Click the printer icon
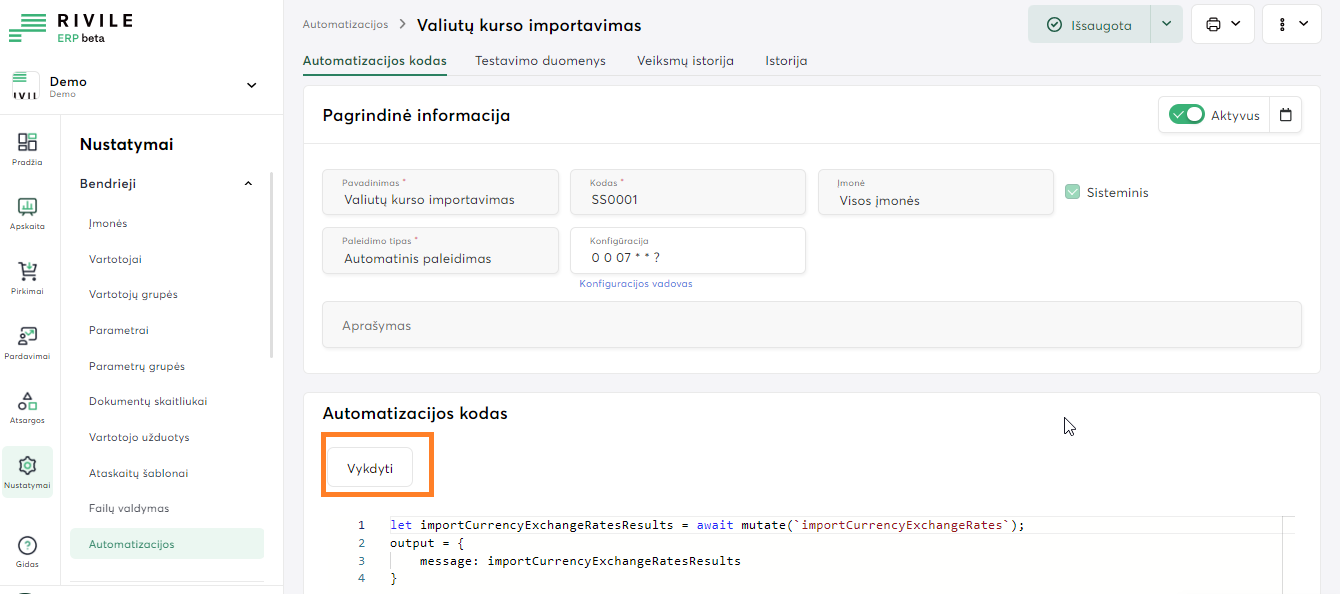This screenshot has width=1340, height=594. pos(1213,24)
